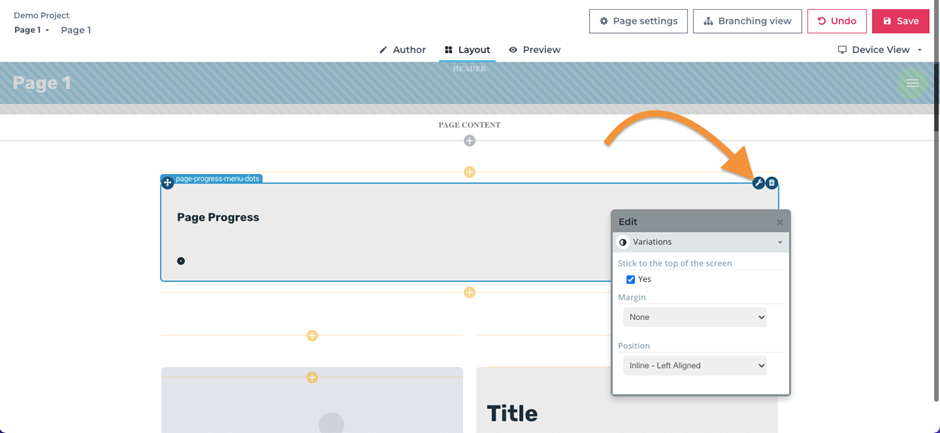Open the Device View dropdown

pos(879,50)
